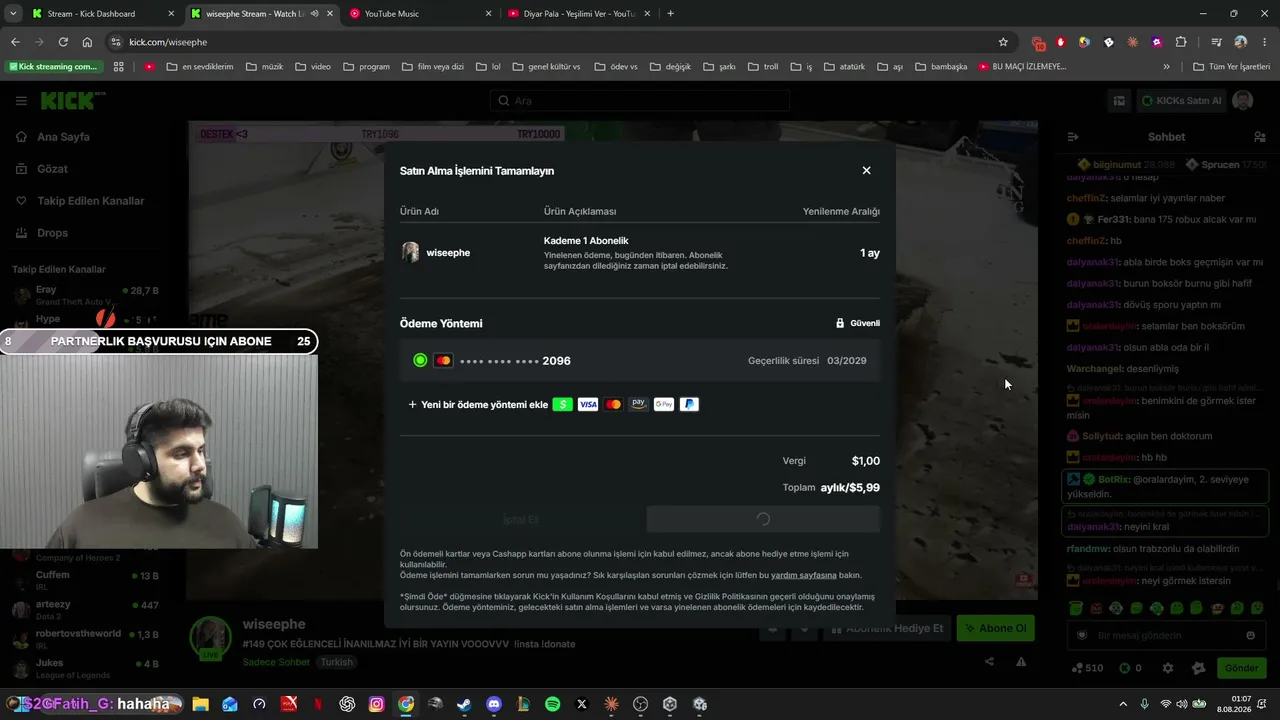
Task: Choose the Cash App payment icon
Action: click(562, 404)
